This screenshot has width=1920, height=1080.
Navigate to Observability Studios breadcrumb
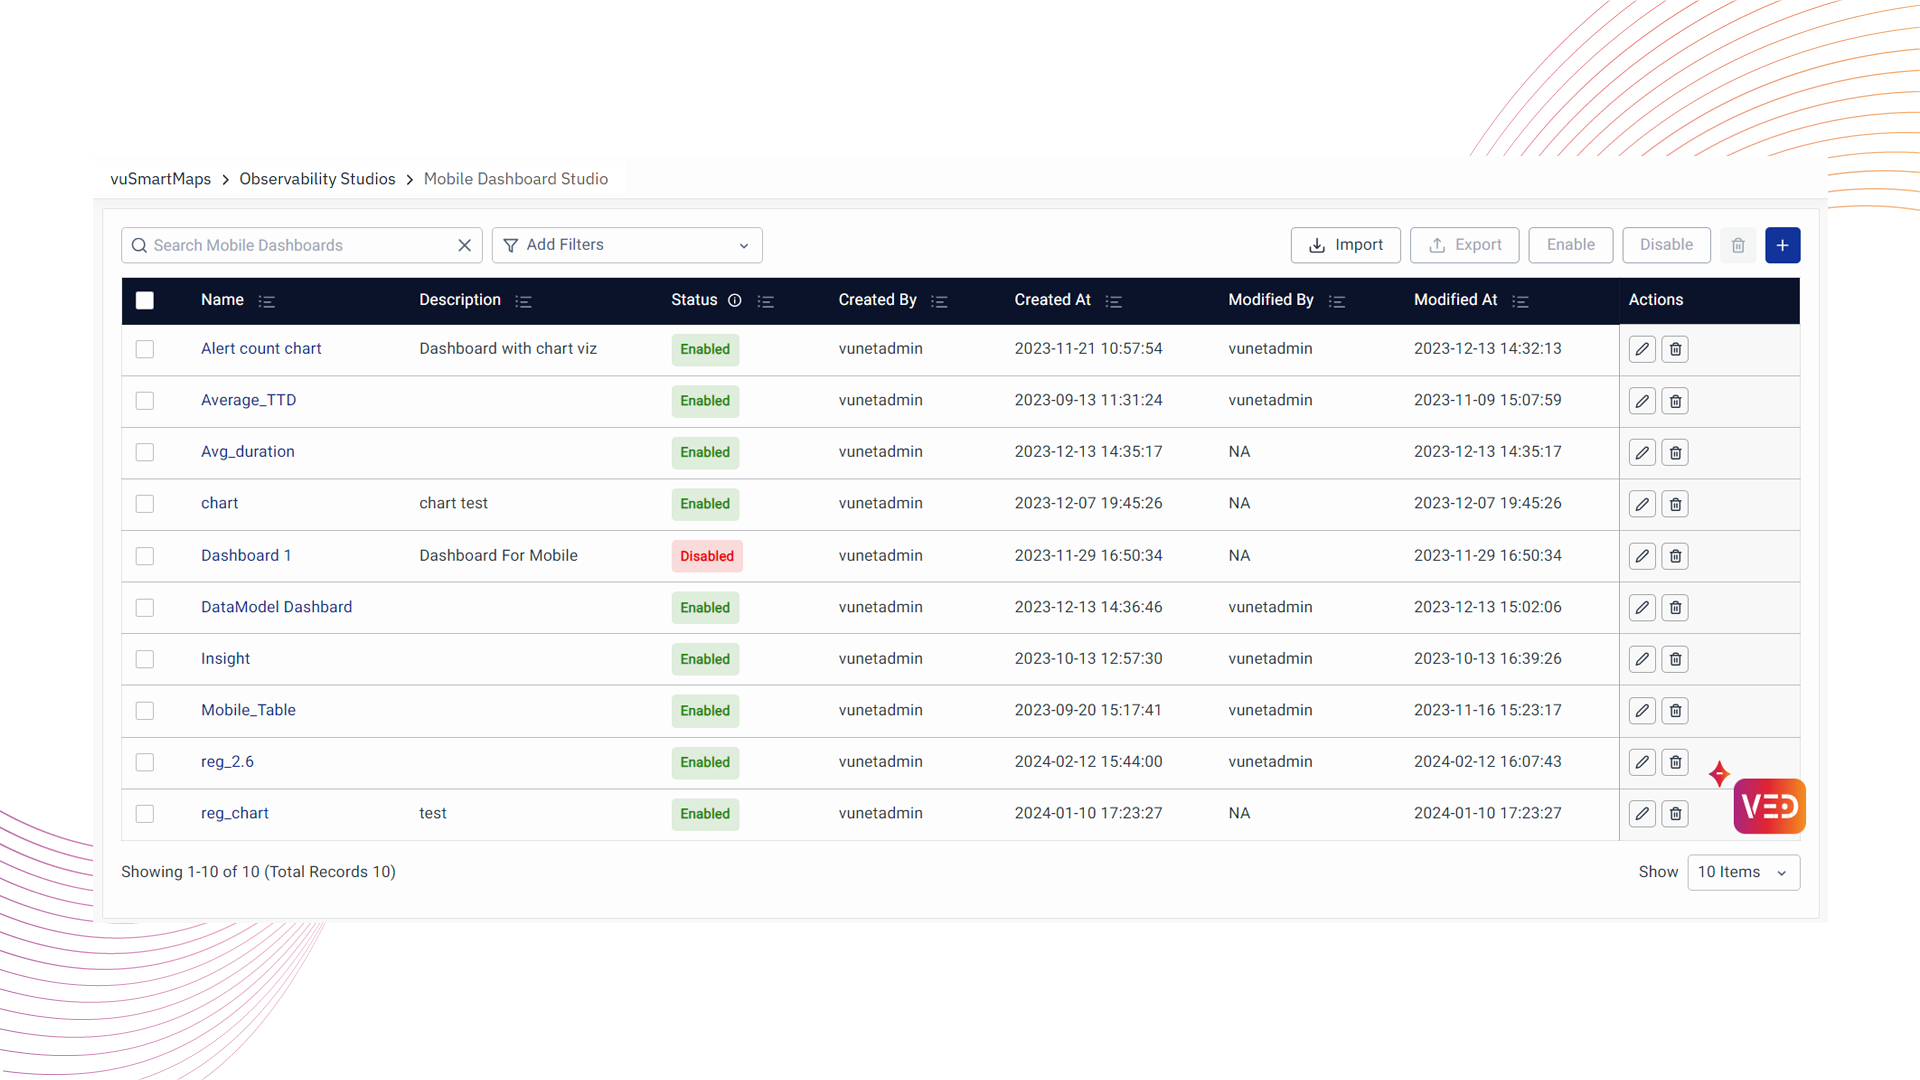tap(317, 179)
